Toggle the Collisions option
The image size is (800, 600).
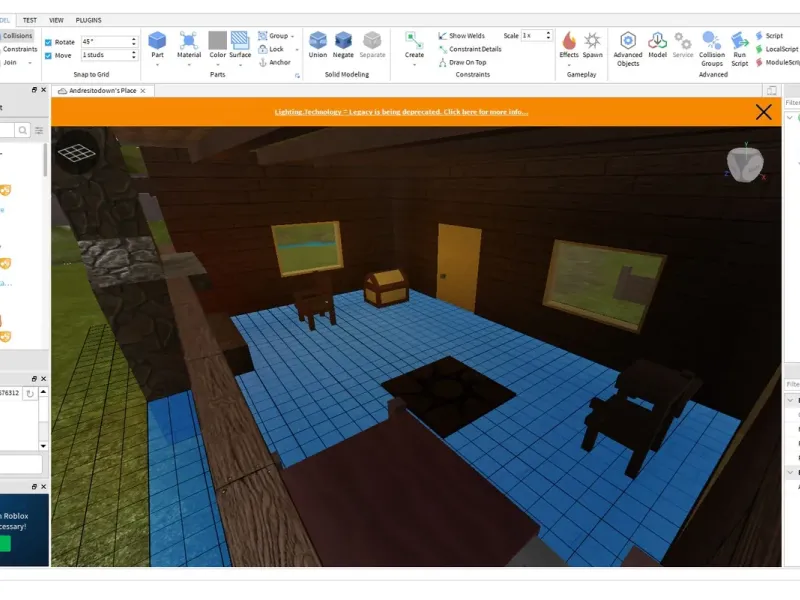[17, 36]
